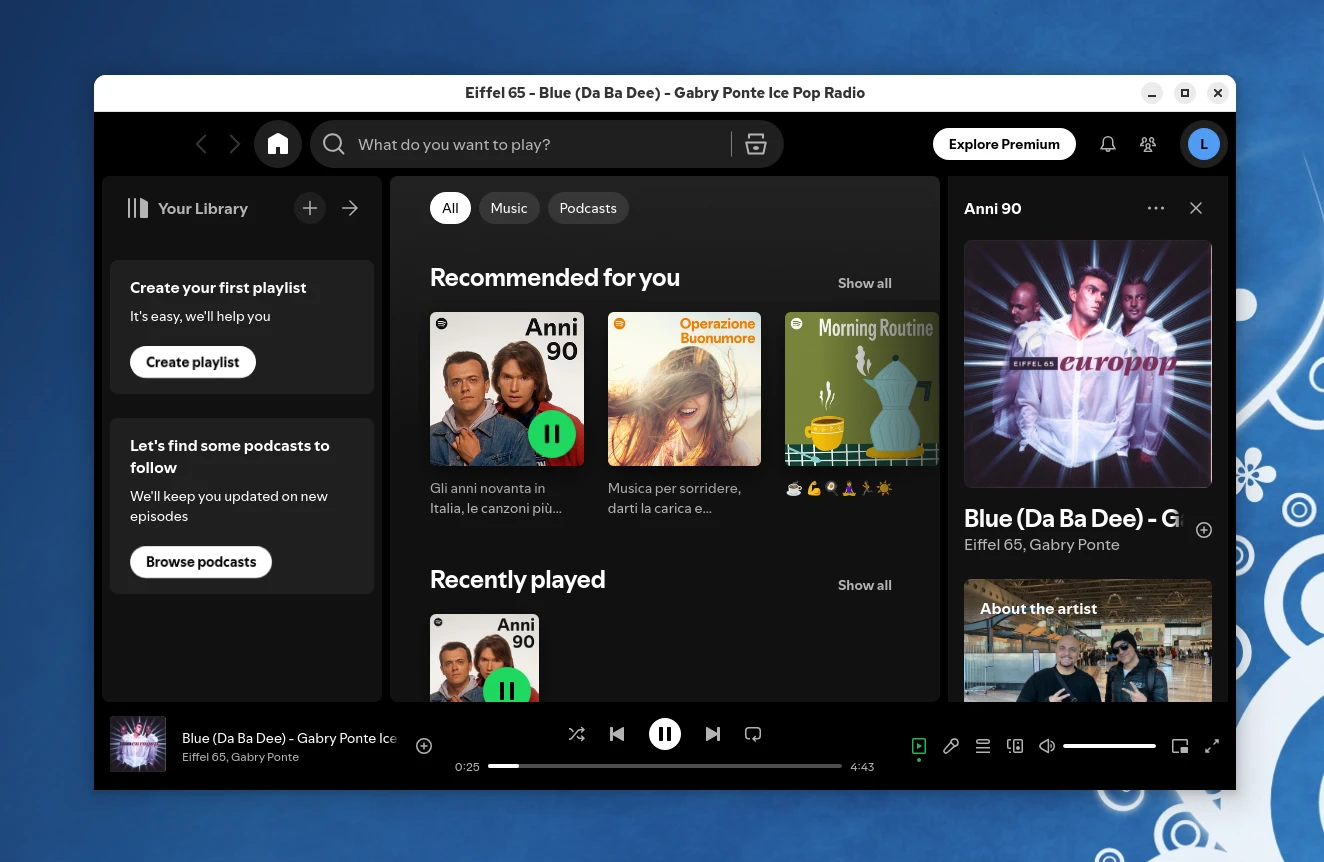
Task: Click the Create playlist button
Action: (193, 362)
